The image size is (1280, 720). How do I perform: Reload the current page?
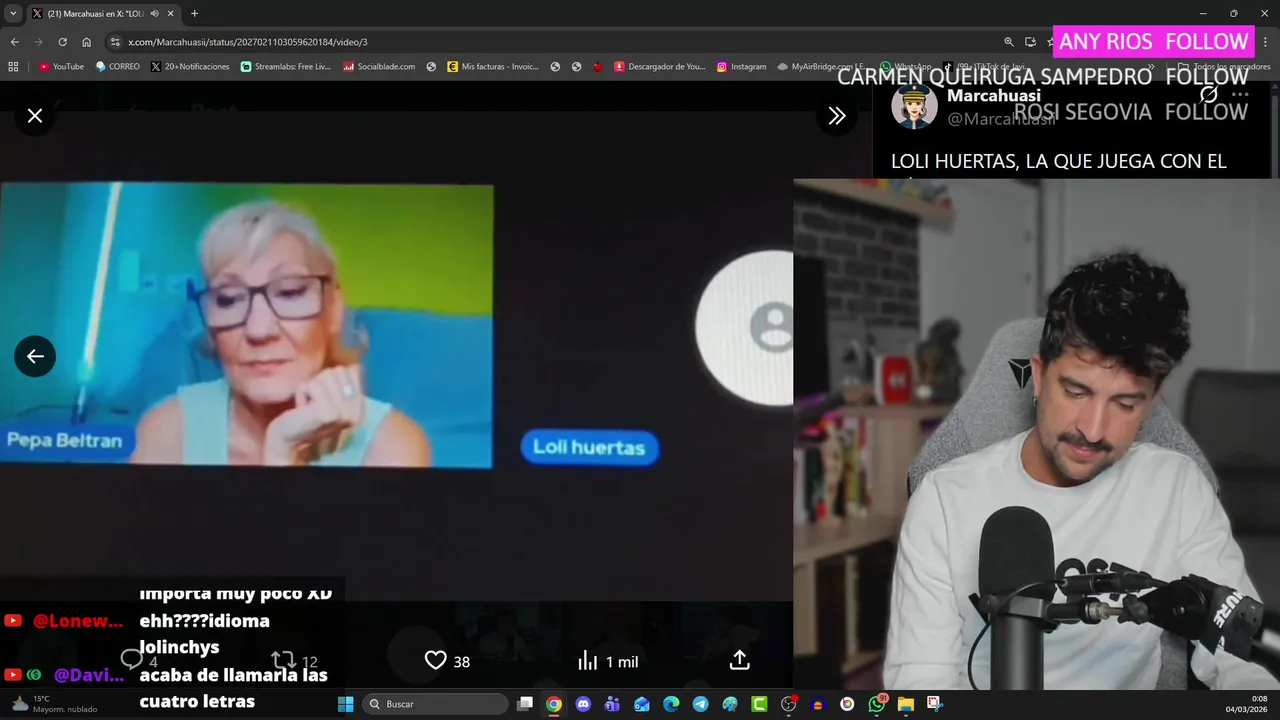[62, 42]
